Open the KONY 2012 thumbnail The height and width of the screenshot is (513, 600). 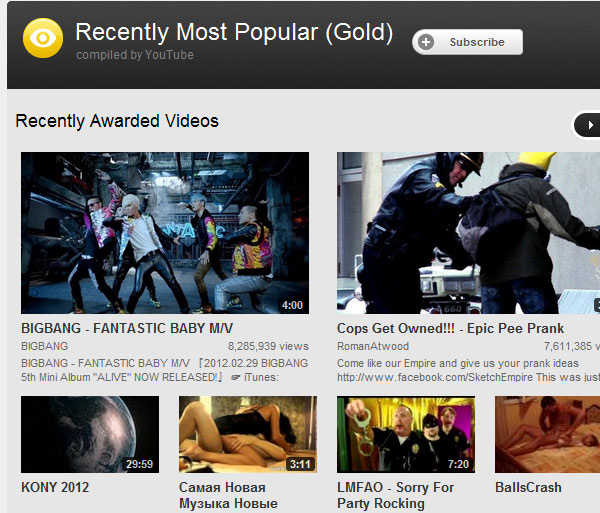90,434
